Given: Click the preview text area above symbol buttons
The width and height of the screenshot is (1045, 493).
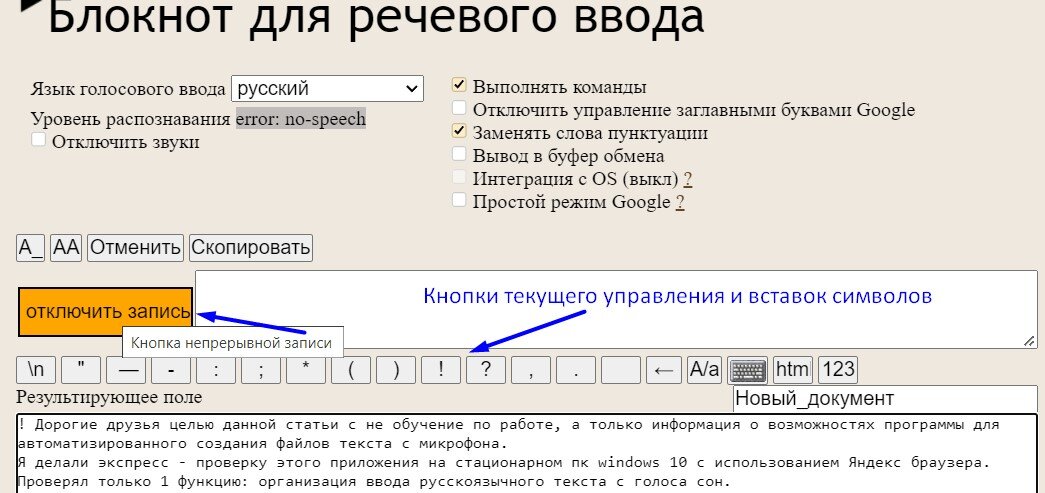Looking at the screenshot, I should 616,309.
